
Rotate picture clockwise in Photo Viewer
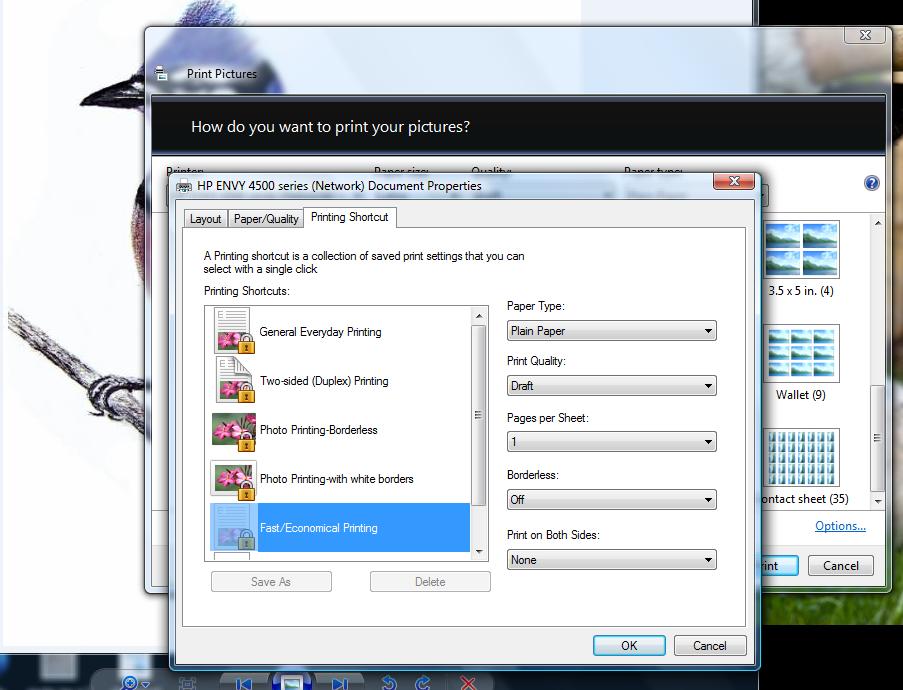[423, 683]
